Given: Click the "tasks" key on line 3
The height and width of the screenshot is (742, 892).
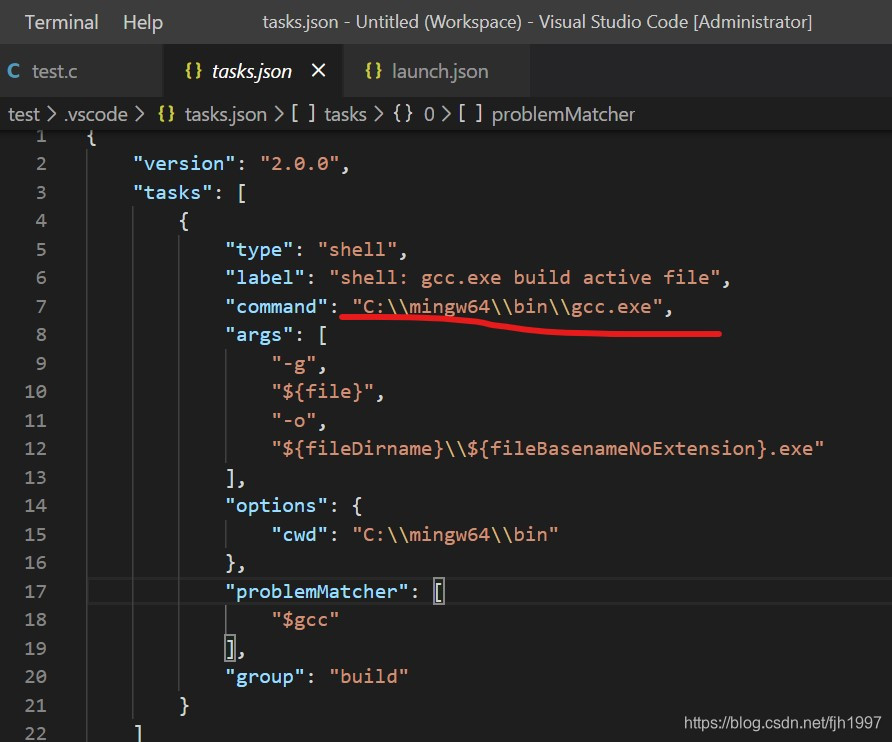Looking at the screenshot, I should pos(172,192).
